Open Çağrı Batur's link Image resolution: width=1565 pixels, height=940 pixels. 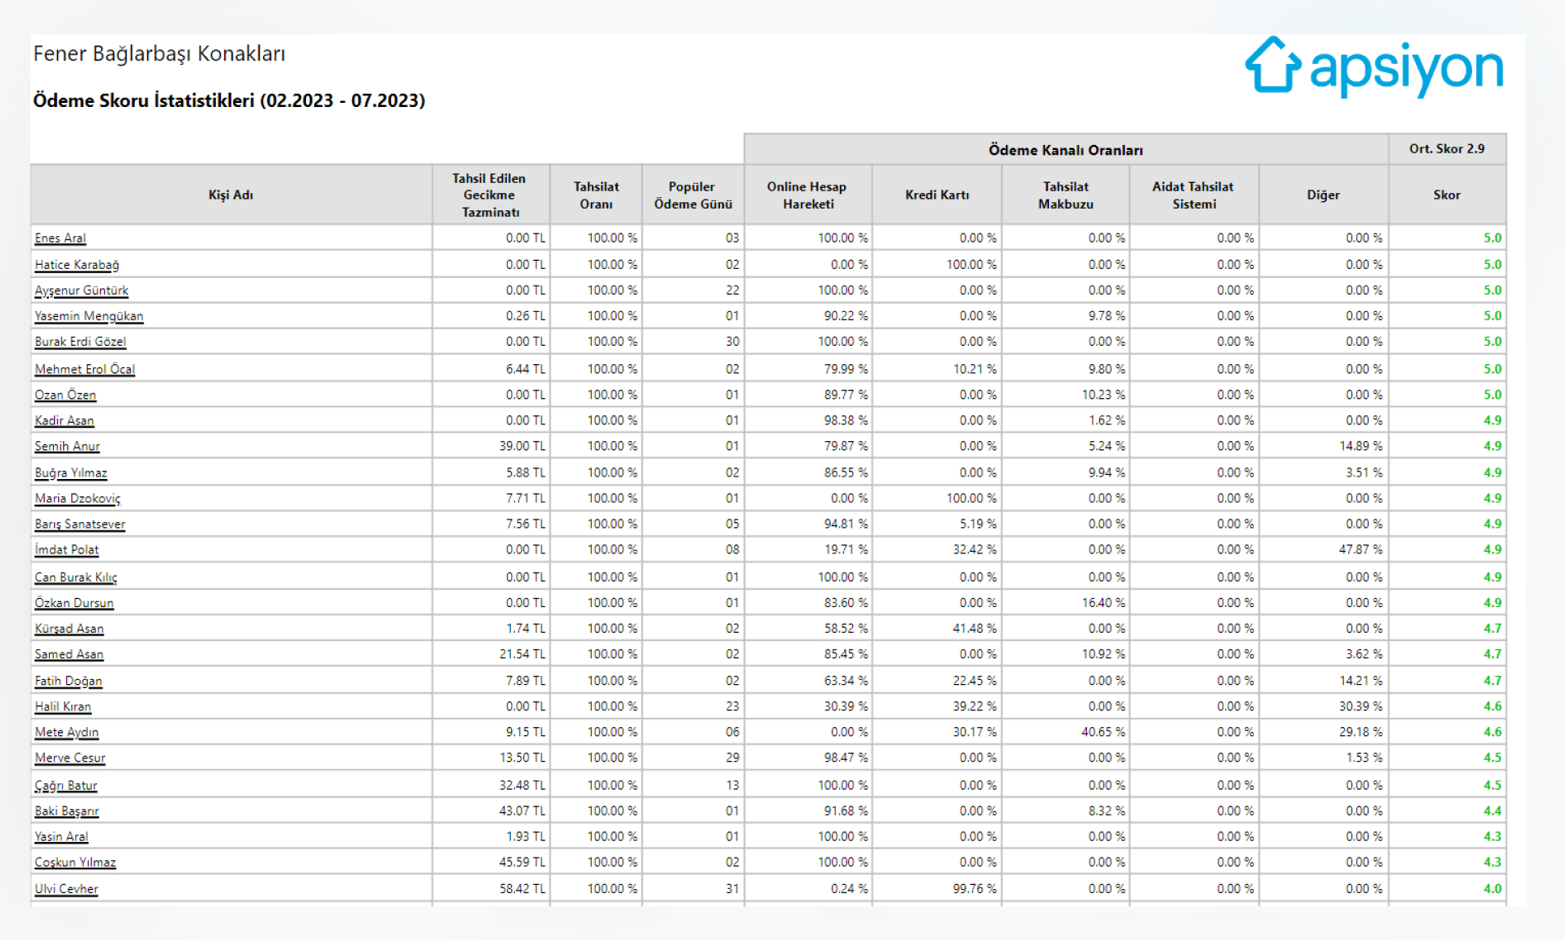(x=66, y=785)
